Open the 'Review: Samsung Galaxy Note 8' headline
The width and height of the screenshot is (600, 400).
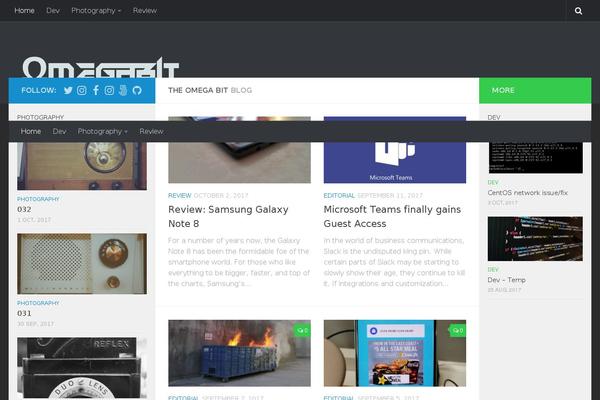tap(228, 217)
